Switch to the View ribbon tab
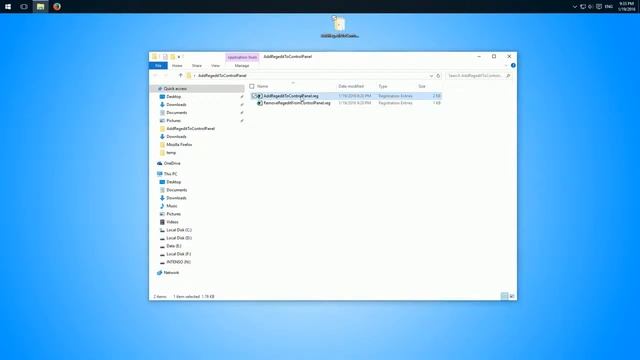The height and width of the screenshot is (360, 640). click(x=216, y=66)
